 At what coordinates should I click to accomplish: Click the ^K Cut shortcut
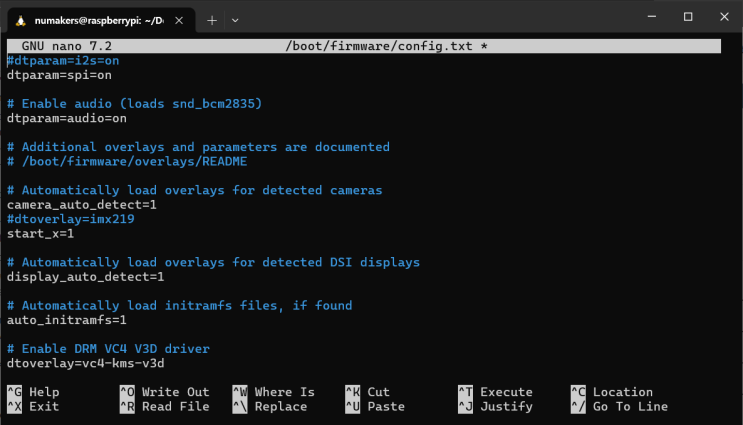pos(367,392)
